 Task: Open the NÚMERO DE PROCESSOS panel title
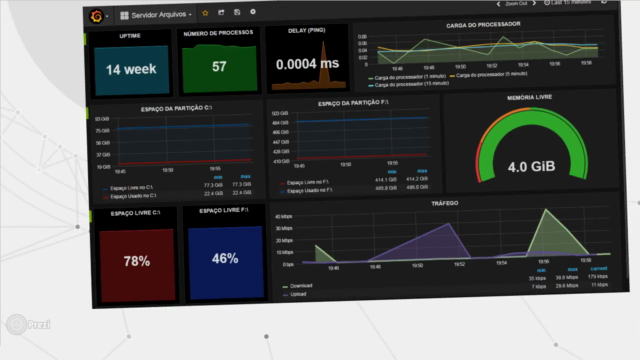tap(218, 33)
